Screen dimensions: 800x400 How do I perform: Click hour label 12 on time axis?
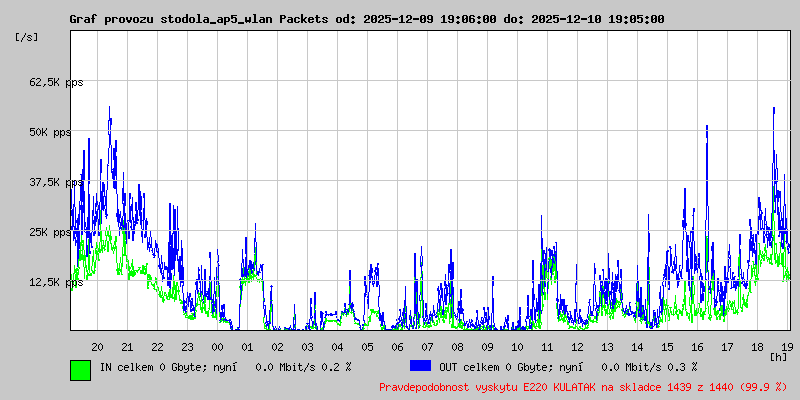[577, 347]
